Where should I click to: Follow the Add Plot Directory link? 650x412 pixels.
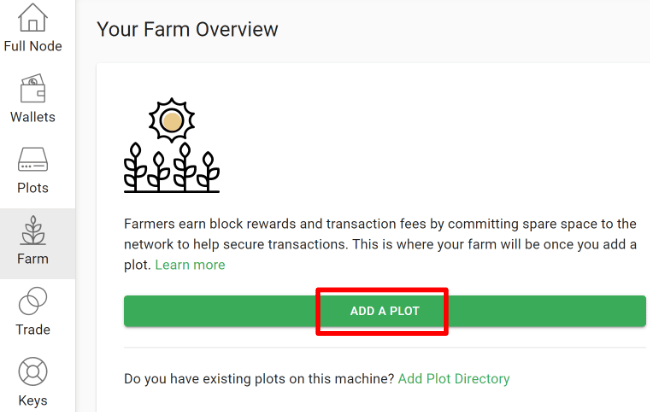[x=454, y=379]
